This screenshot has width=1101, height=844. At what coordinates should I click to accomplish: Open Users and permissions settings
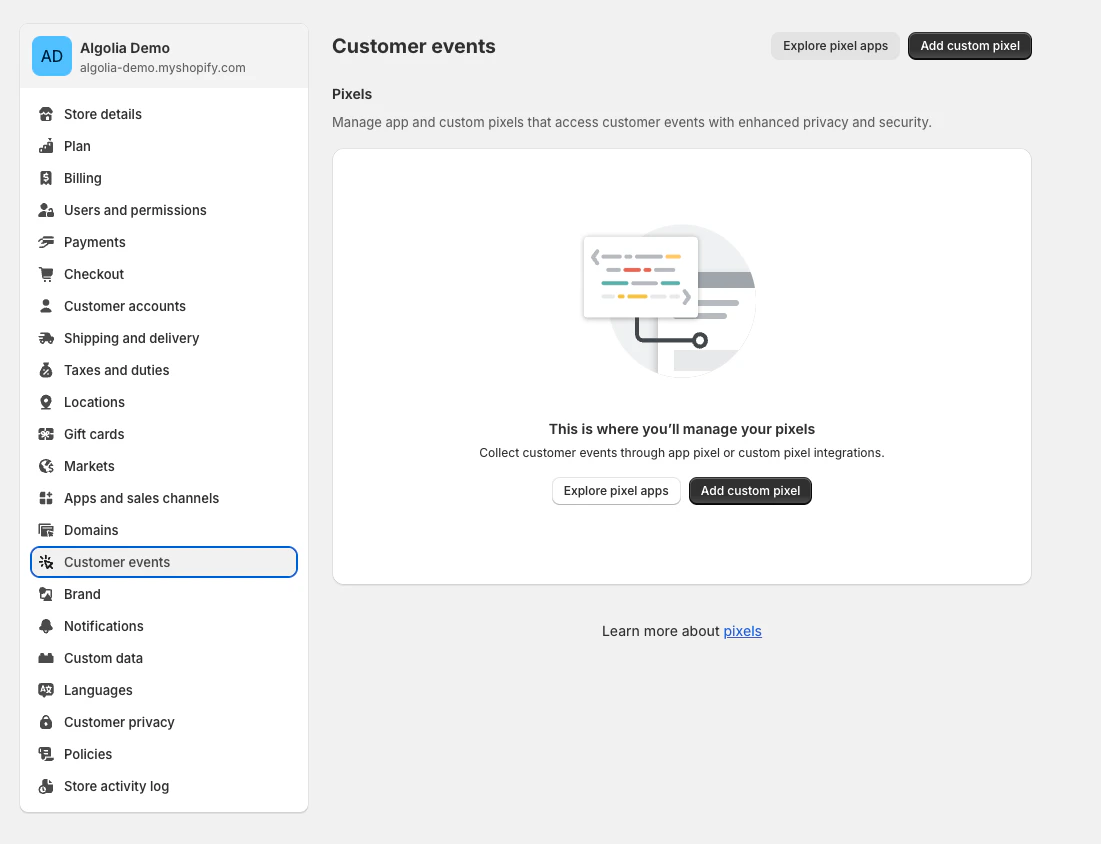(135, 210)
